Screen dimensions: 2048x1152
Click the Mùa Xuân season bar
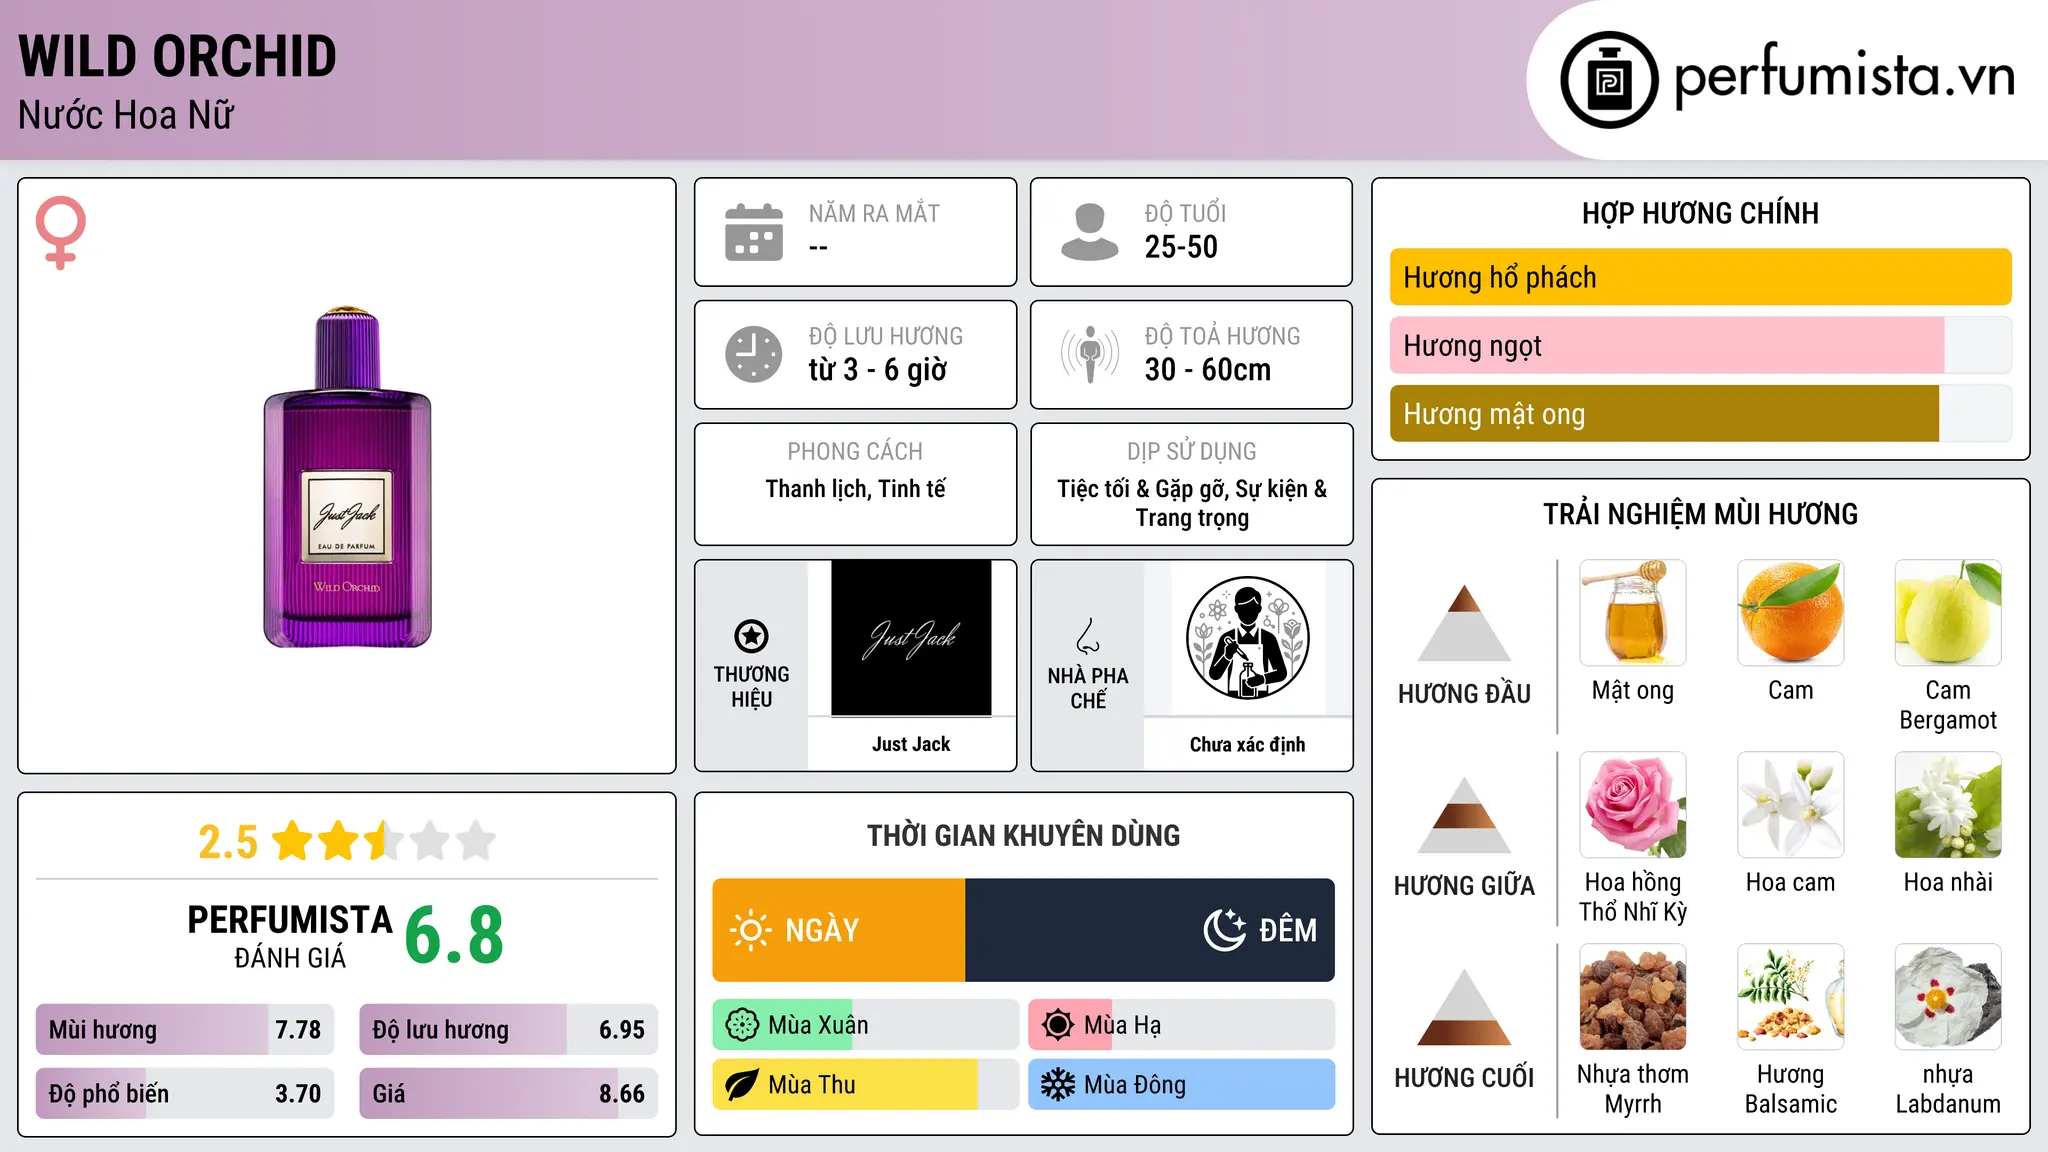[866, 1025]
